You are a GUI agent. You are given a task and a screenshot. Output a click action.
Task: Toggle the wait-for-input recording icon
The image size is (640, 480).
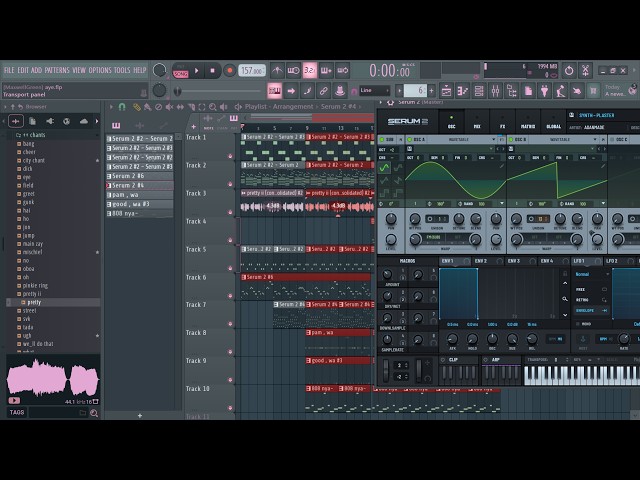pos(293,71)
